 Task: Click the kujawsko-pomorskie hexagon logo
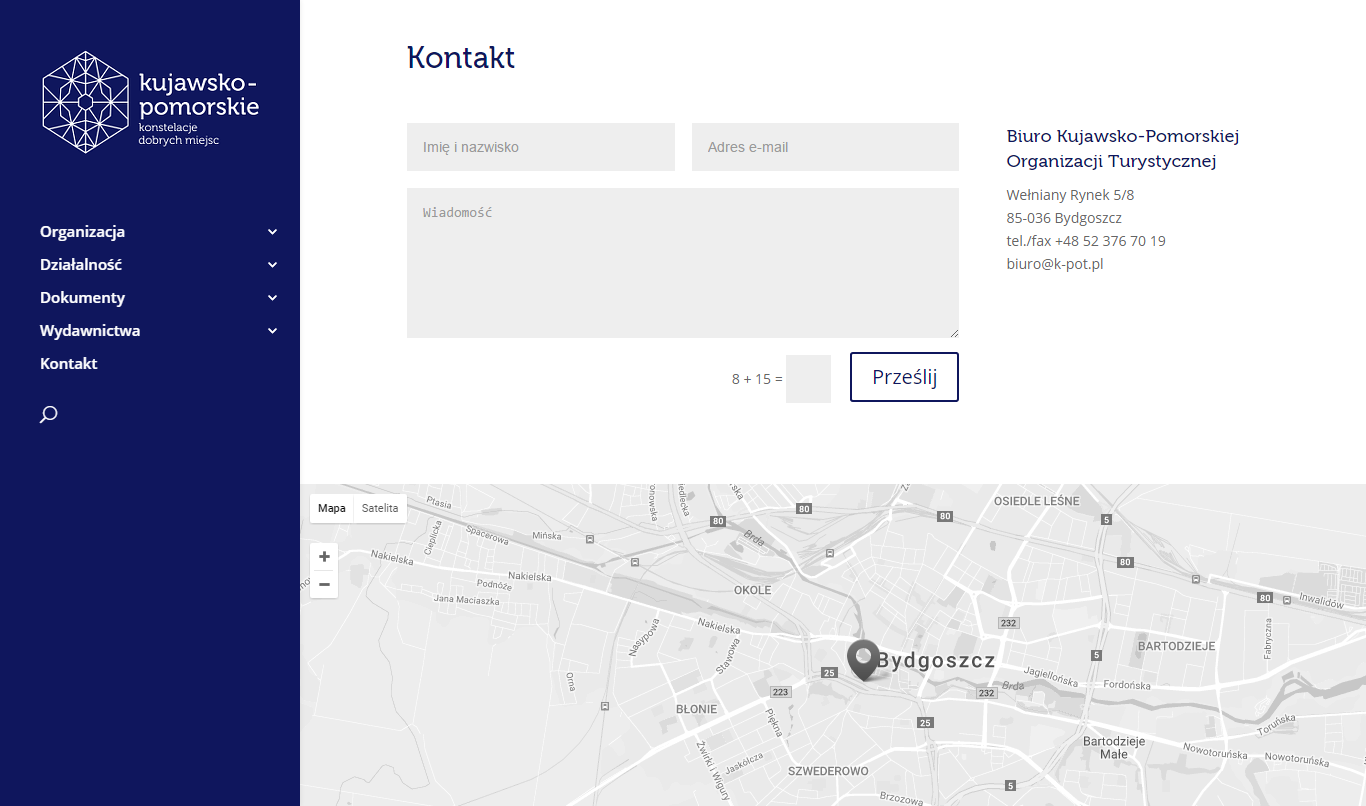point(86,102)
